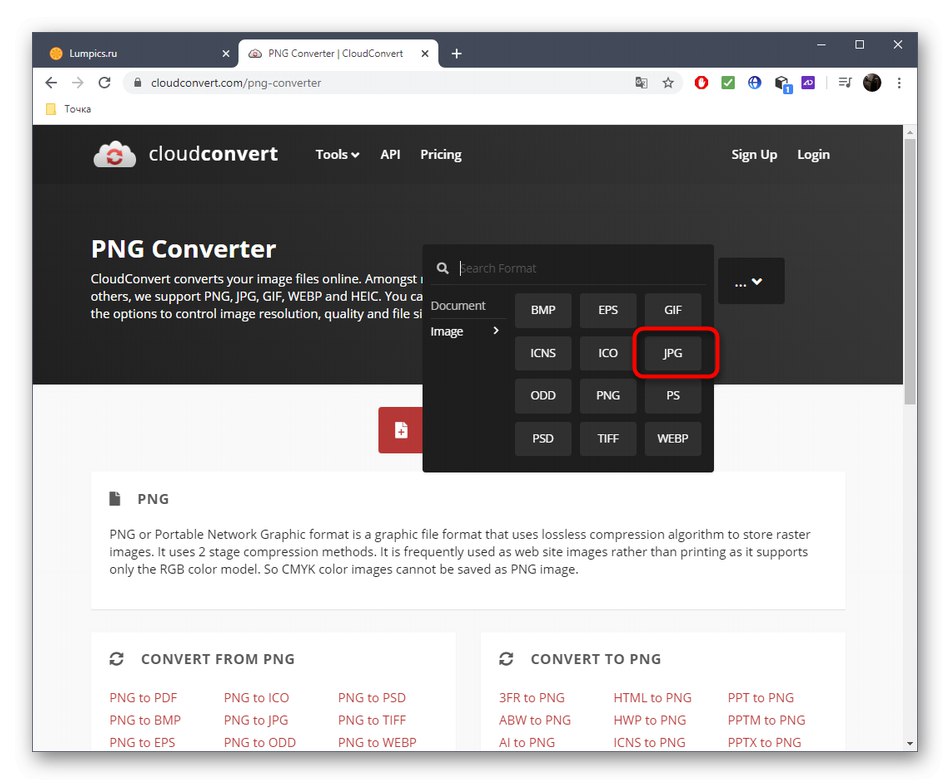Choose PNG format in popup
Image resolution: width=950 pixels, height=784 pixels.
[608, 396]
